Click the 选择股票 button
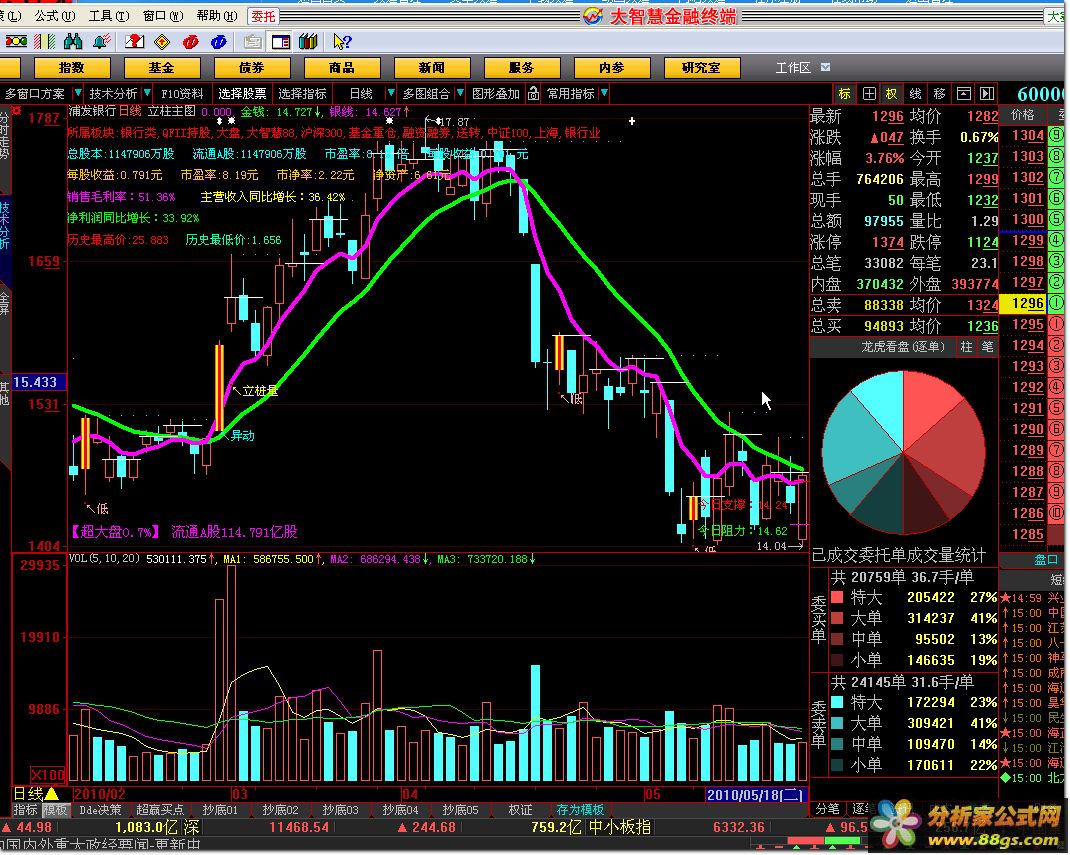The image size is (1070, 855). coord(242,93)
